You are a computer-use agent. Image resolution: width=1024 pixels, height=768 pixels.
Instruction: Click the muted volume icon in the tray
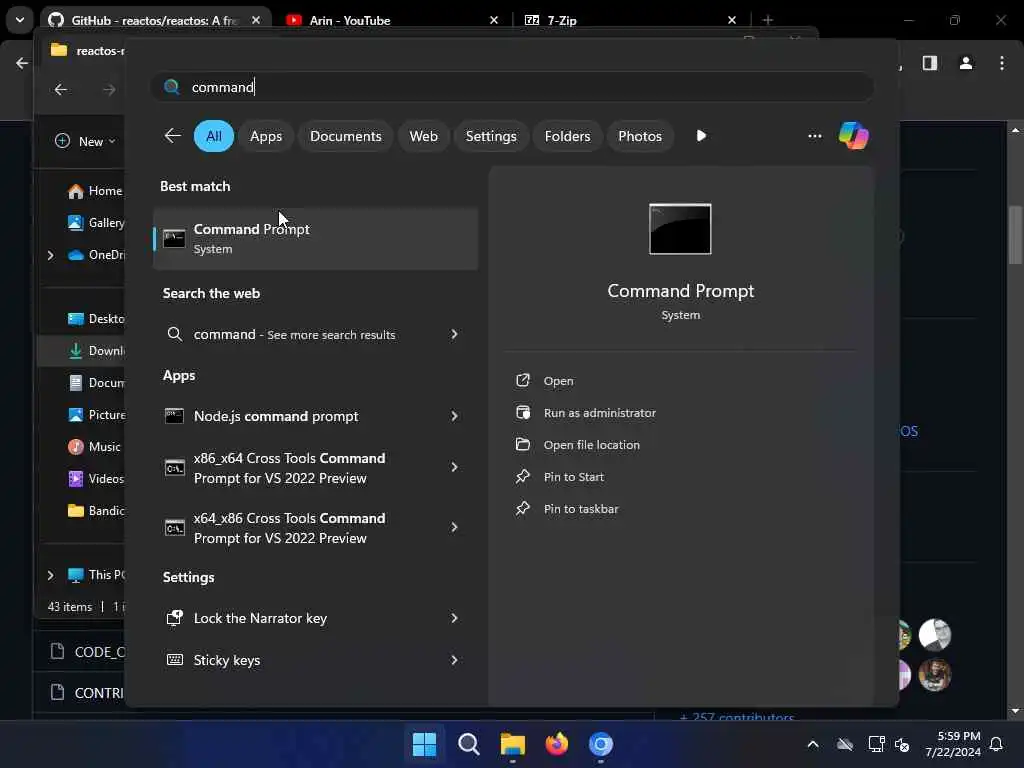(x=902, y=744)
